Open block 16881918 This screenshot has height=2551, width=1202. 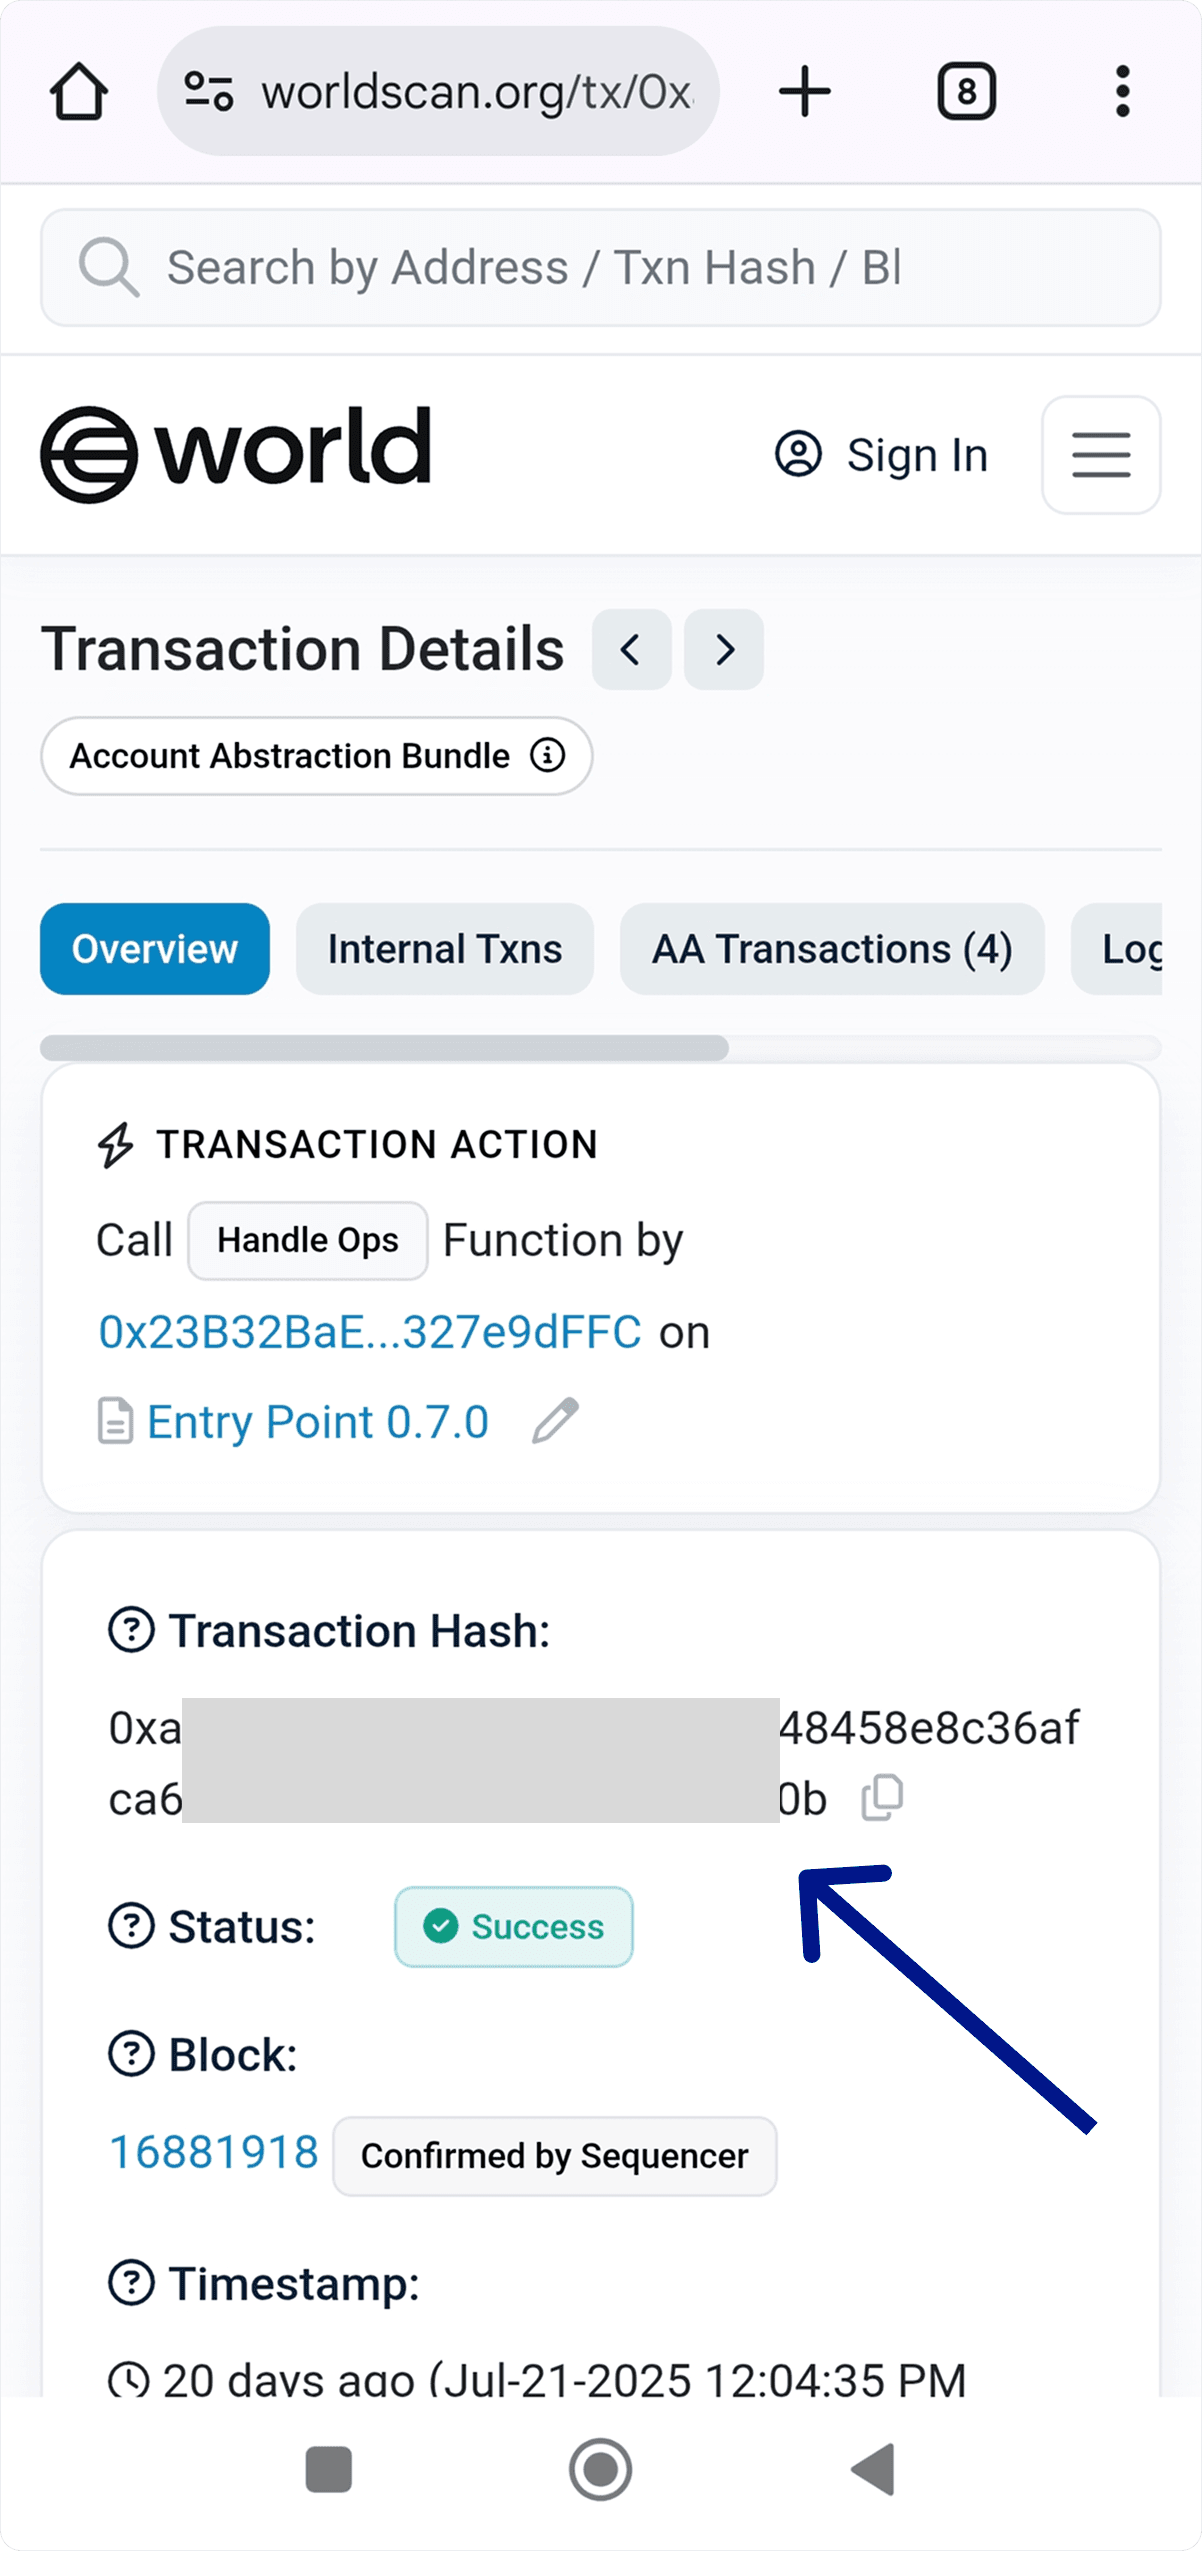click(x=213, y=2152)
